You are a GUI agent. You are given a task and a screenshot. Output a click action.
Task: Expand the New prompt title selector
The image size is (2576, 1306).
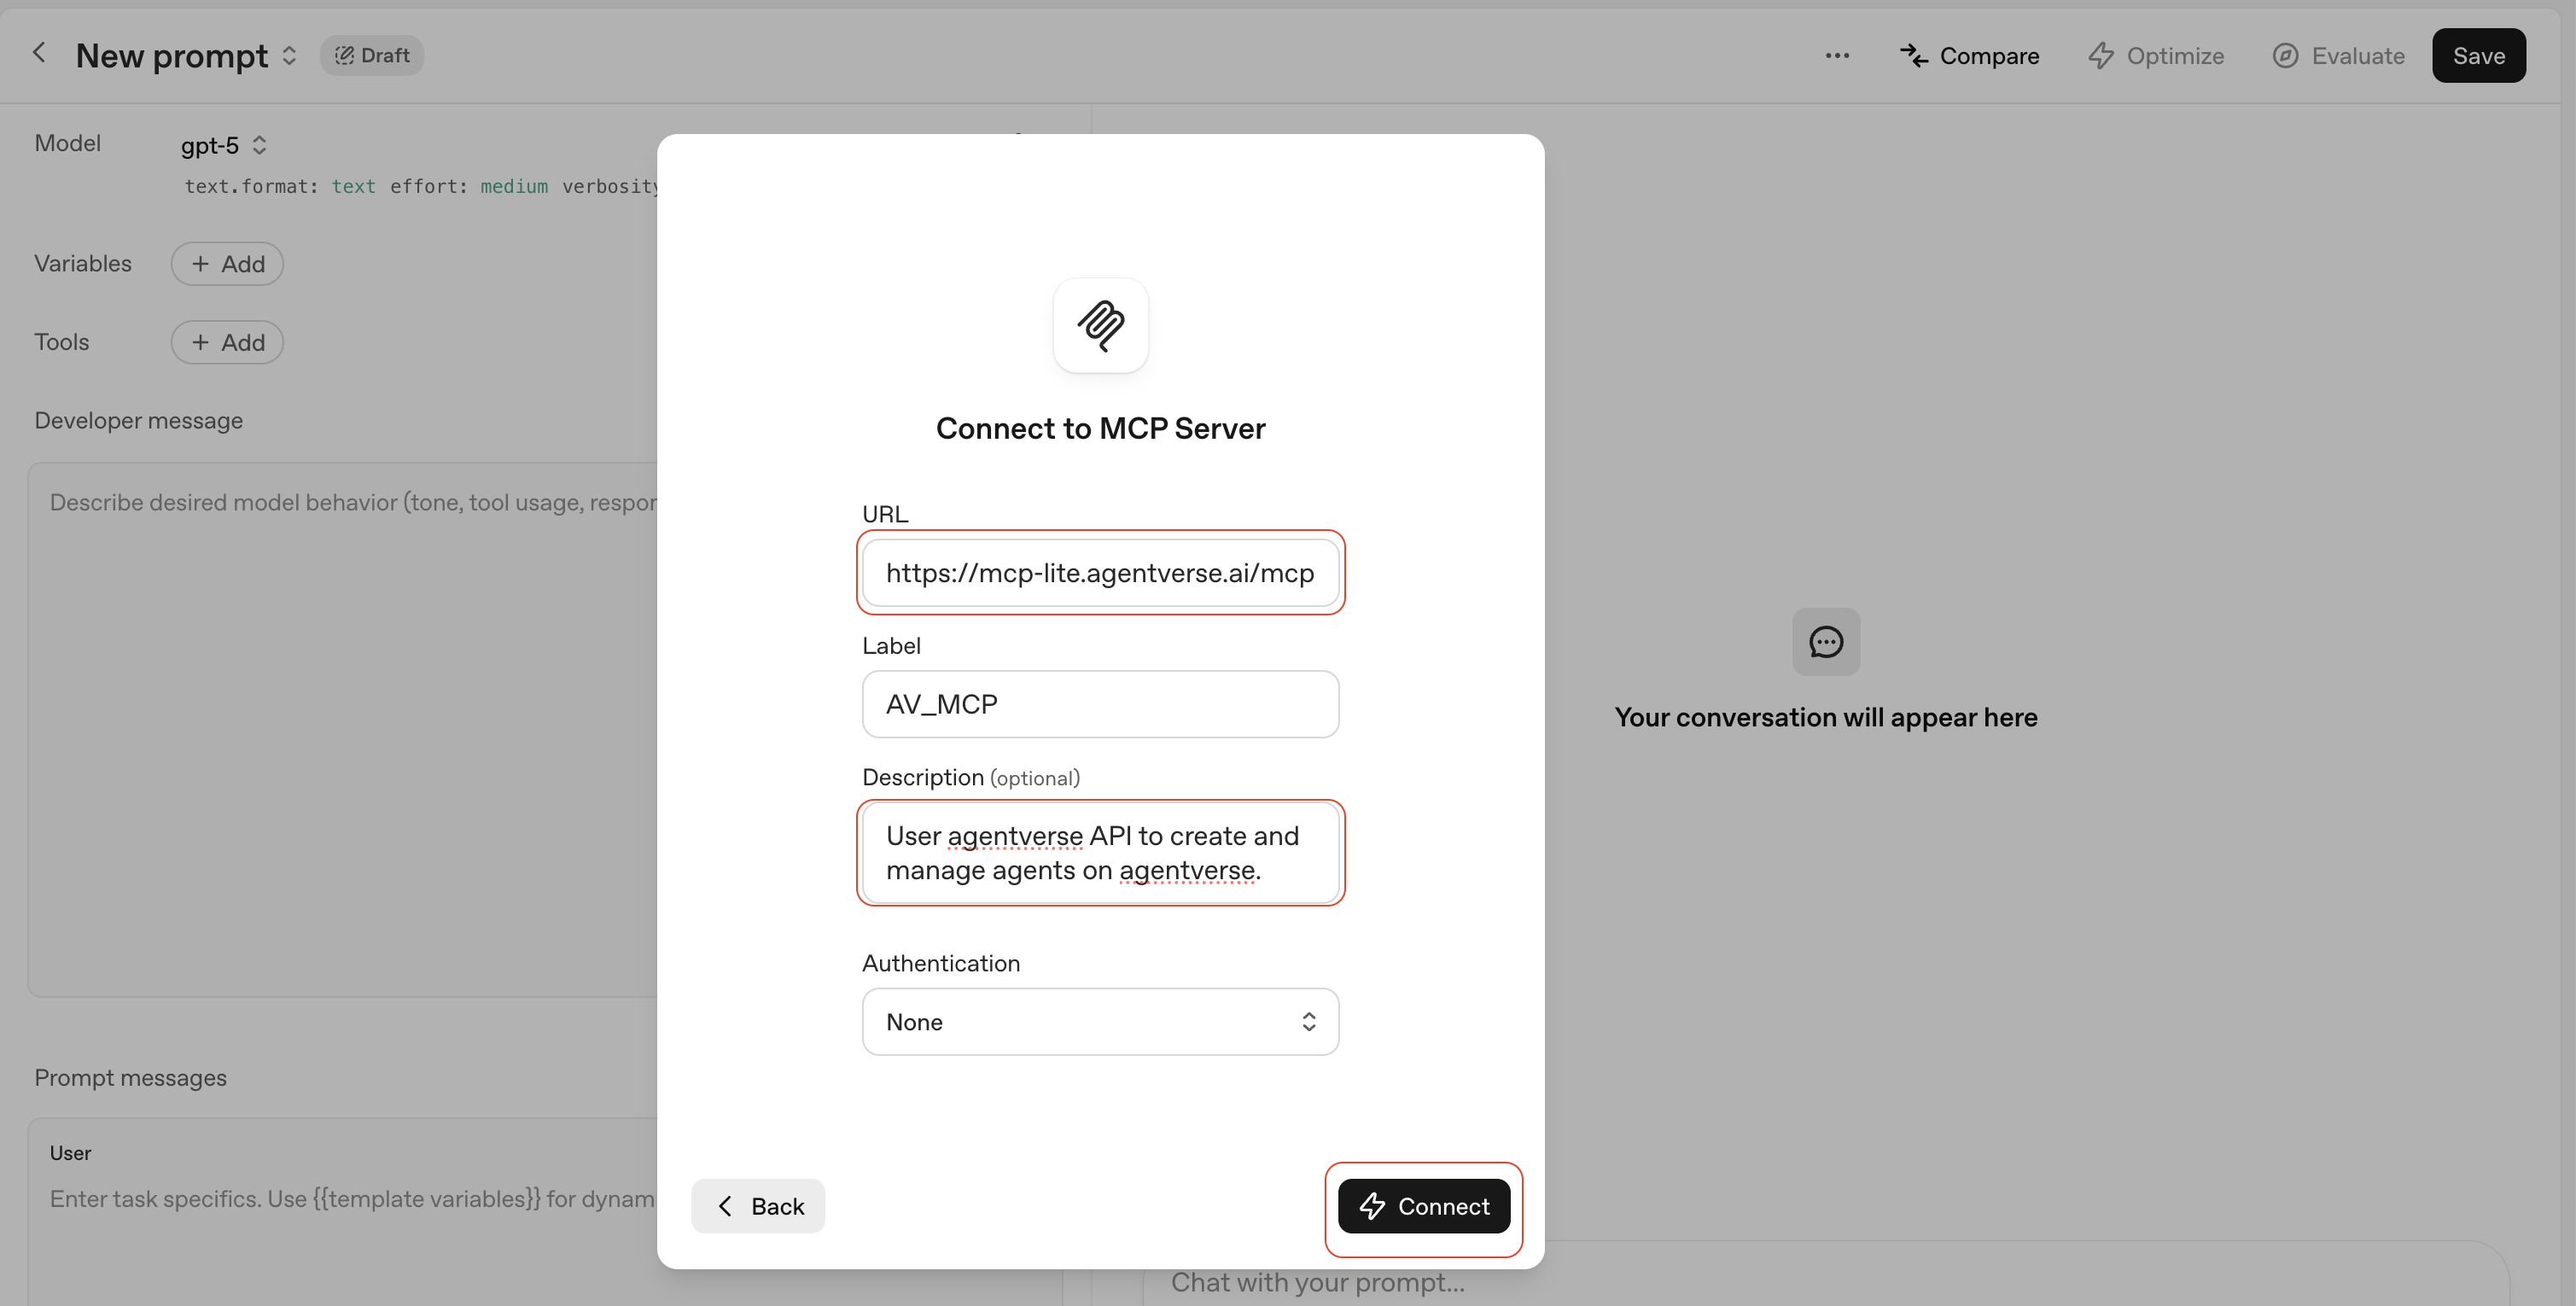[289, 56]
